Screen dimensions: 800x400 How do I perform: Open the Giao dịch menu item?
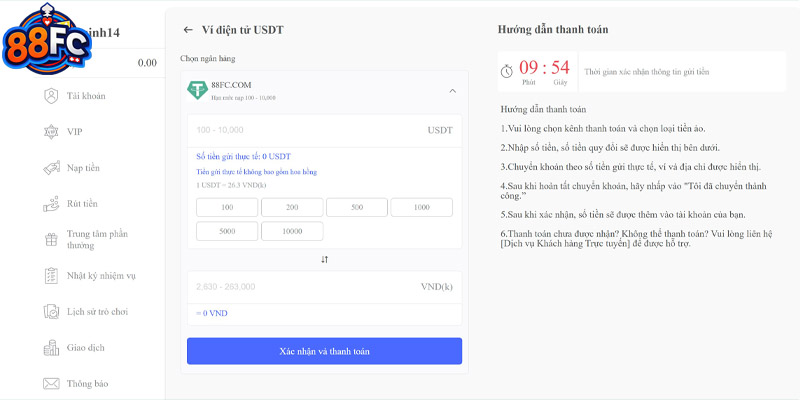click(x=86, y=348)
